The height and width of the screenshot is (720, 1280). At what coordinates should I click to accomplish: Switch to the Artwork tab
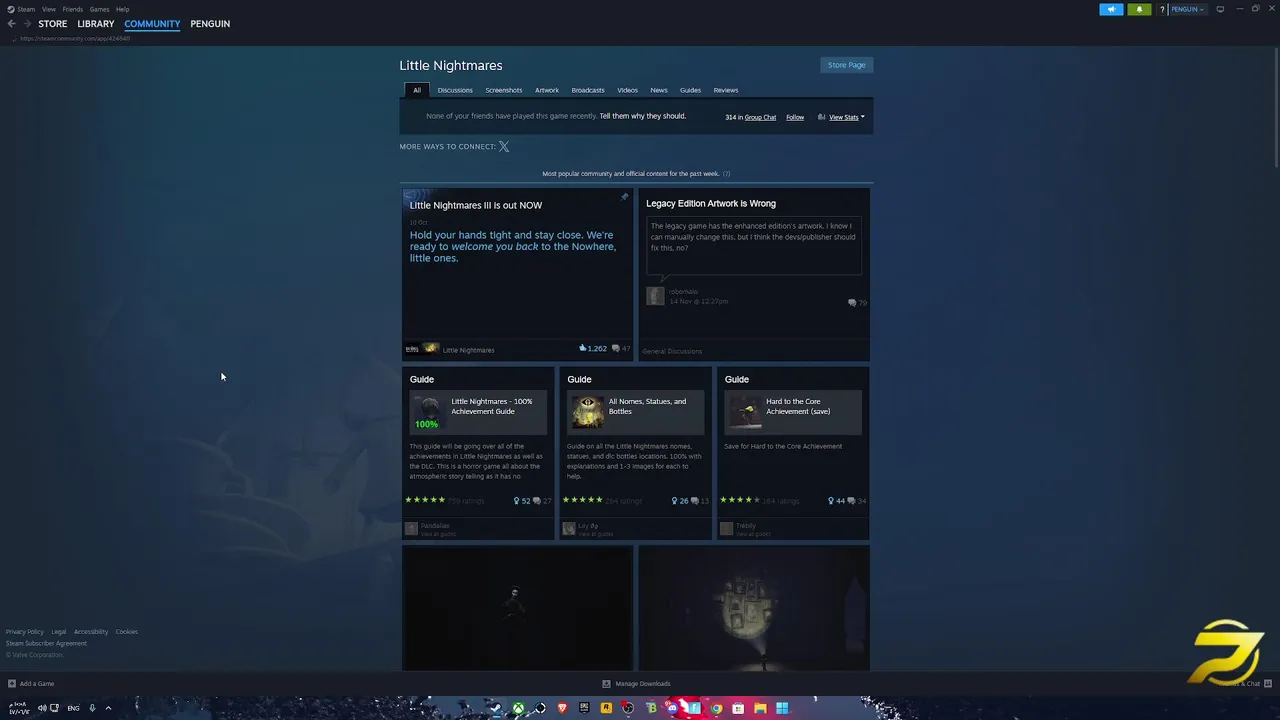pos(547,90)
